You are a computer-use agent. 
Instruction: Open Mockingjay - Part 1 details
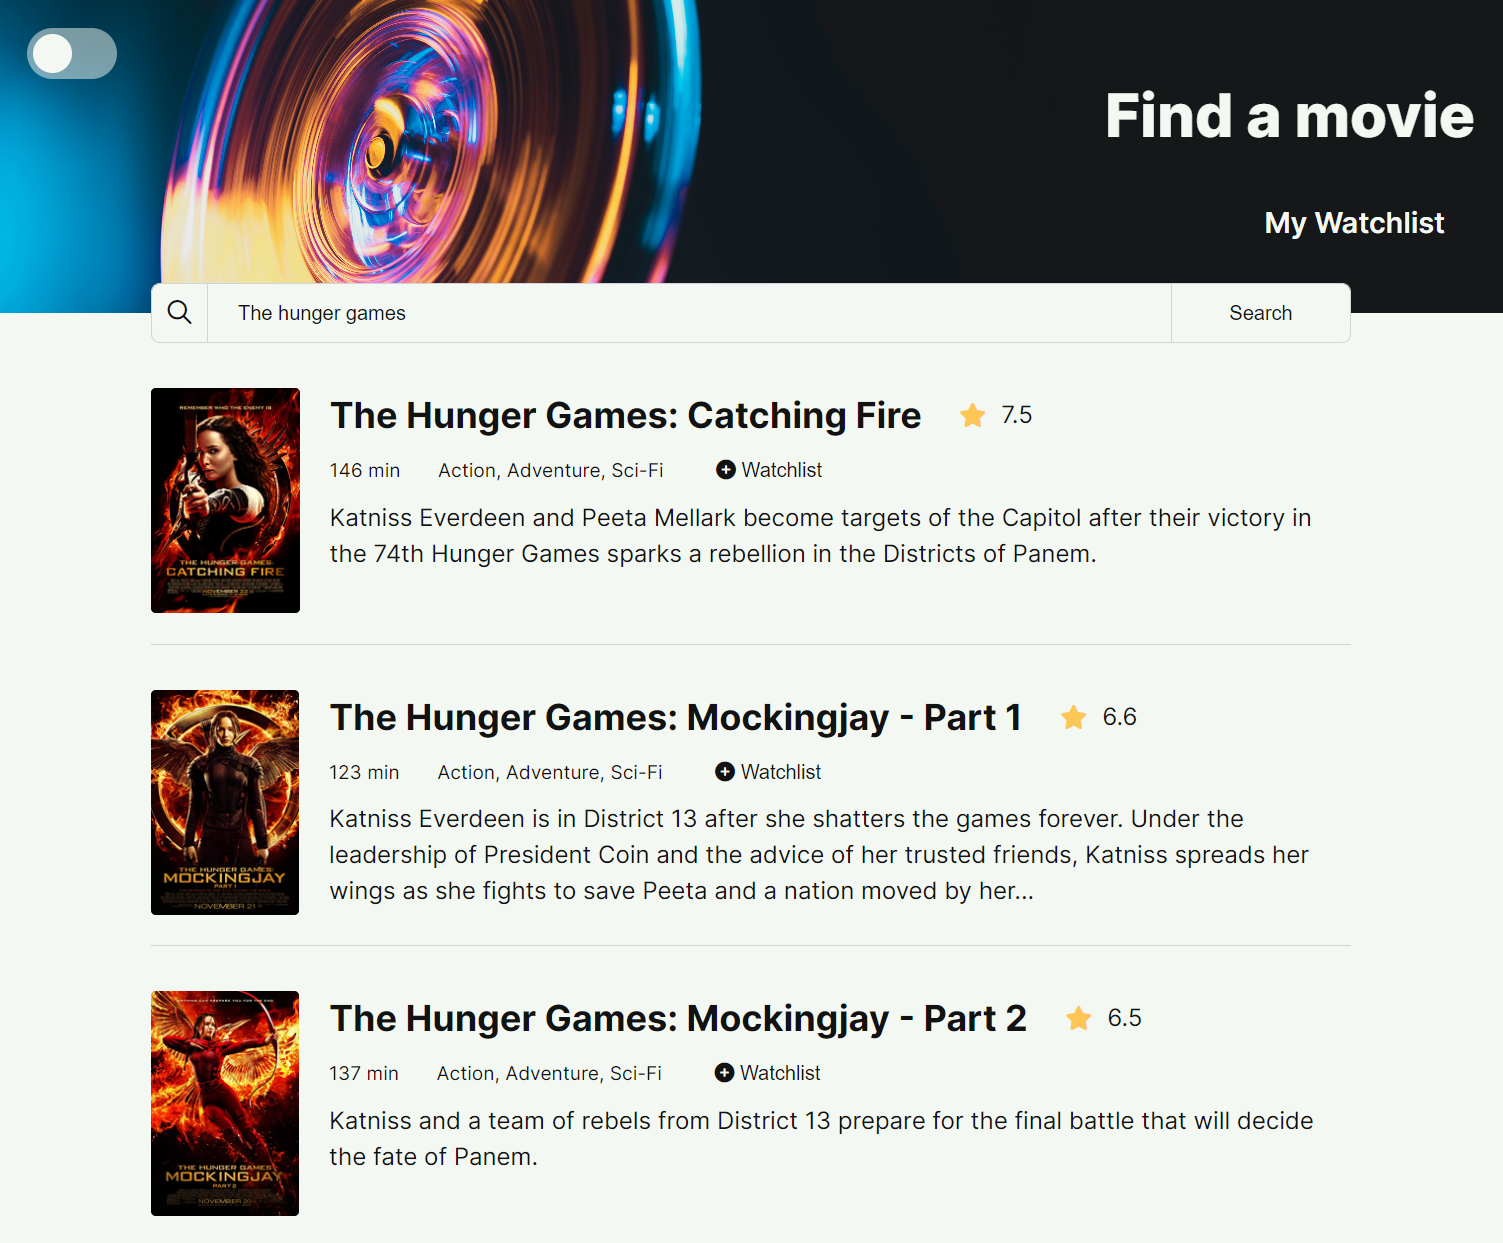point(676,717)
